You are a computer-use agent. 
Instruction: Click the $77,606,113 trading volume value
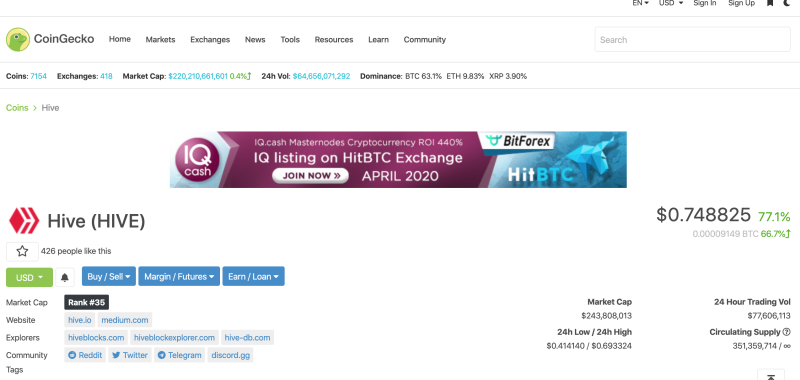769,316
